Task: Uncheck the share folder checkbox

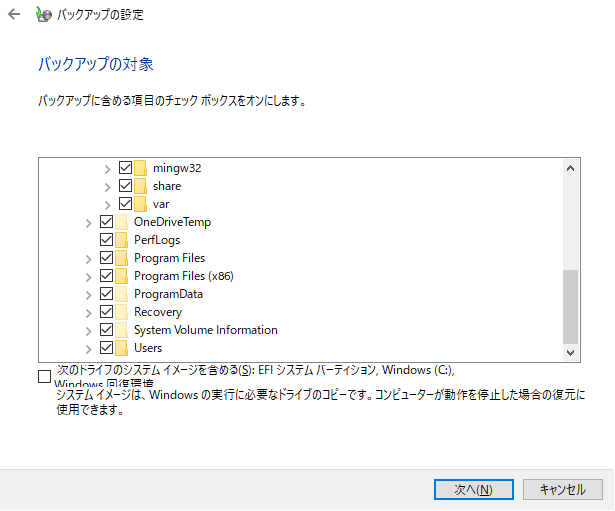Action: 126,185
